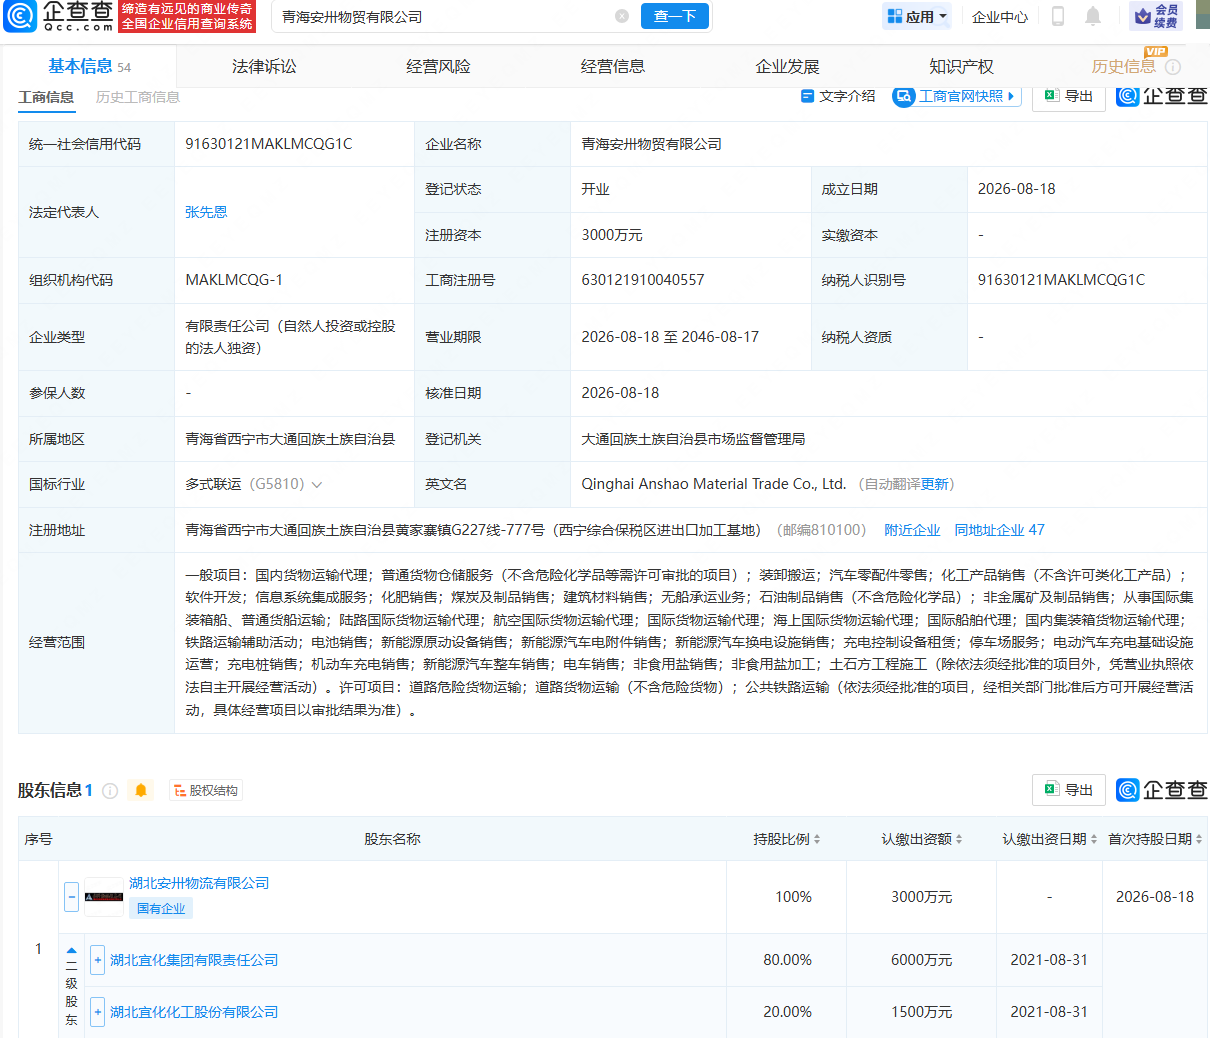Click the 会员续费 membership icon
This screenshot has height=1038, width=1210.
1156,16
